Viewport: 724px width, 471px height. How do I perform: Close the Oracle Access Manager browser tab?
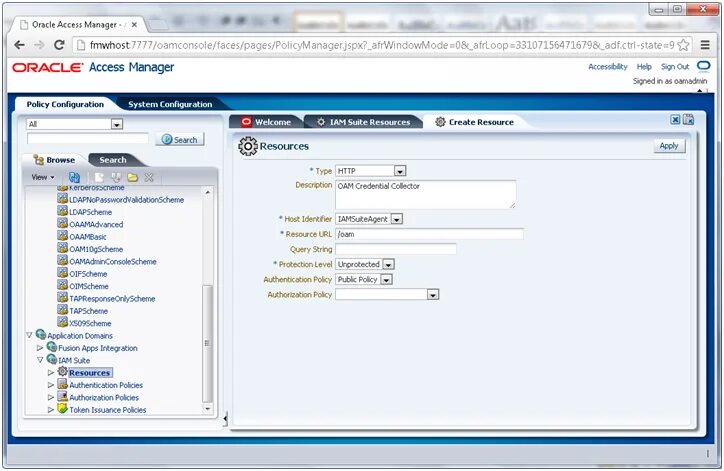coord(134,24)
